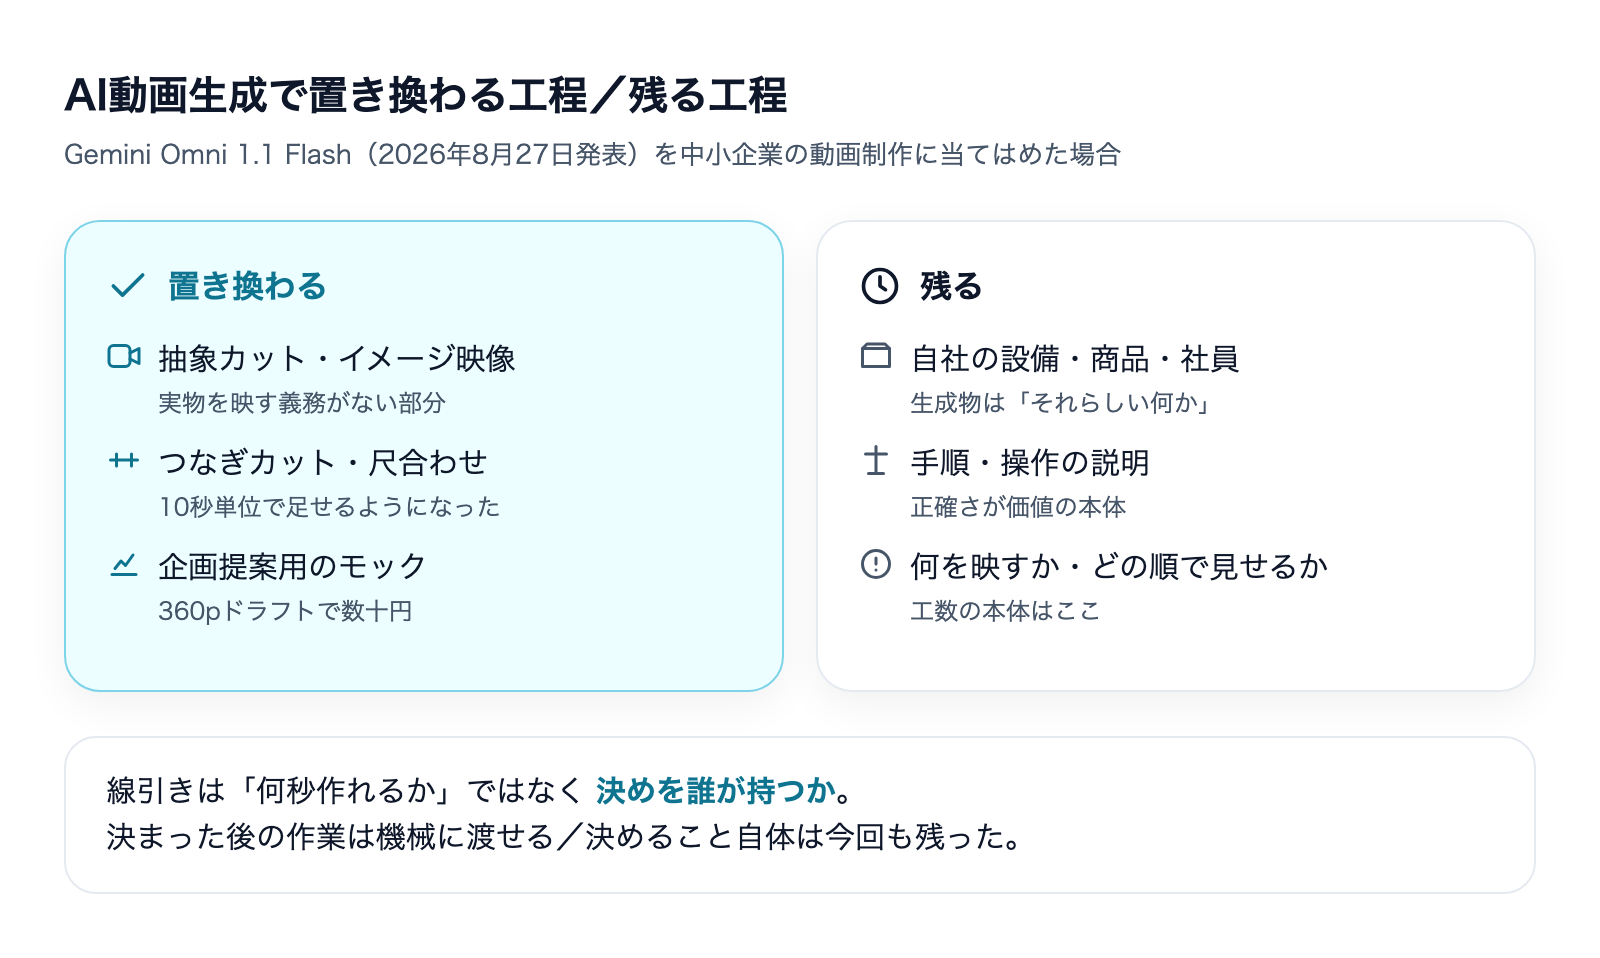This screenshot has width=1600, height=958.
Task: Click the chart icon next to 企画提案用のモック
Action: 124,565
